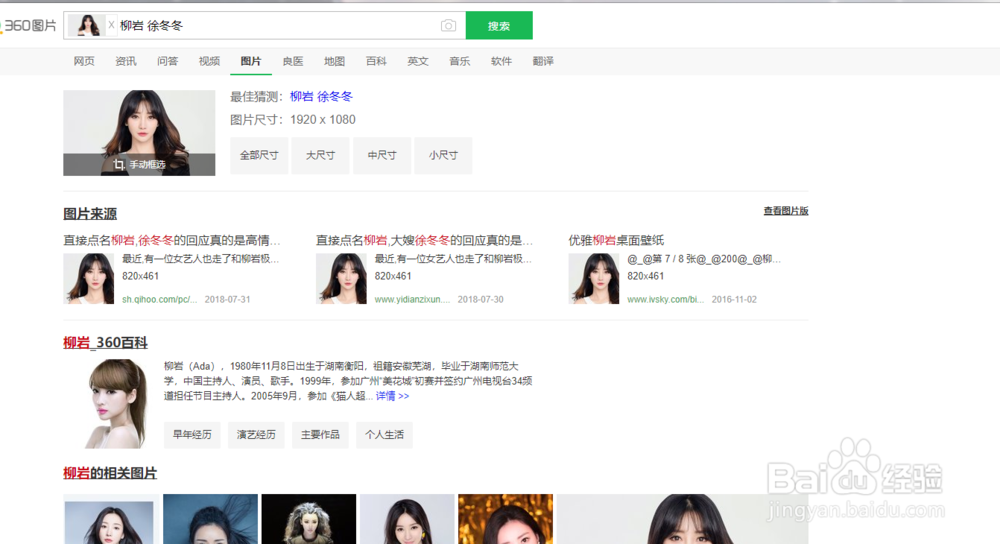Open first related image with grey-blue background
1000x544 pixels.
point(111,519)
